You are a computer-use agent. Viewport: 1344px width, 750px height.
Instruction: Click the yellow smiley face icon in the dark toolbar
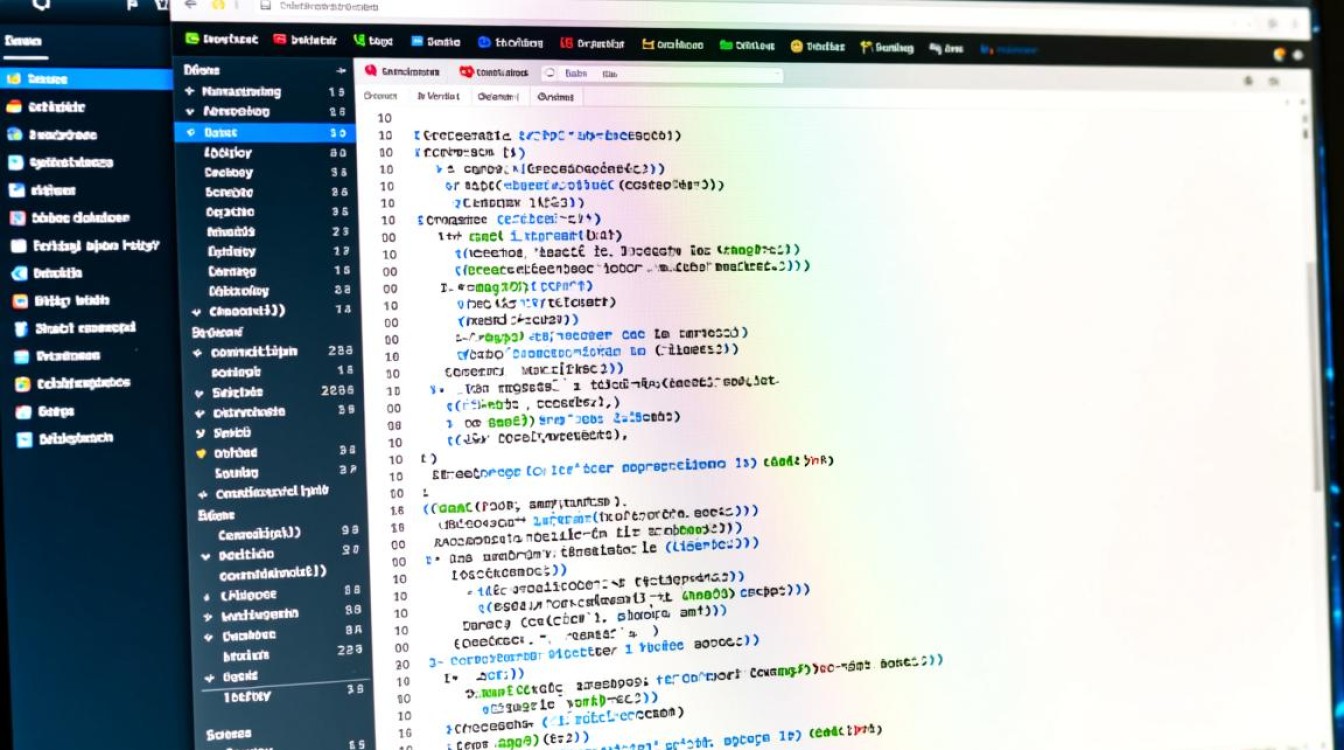click(x=796, y=46)
